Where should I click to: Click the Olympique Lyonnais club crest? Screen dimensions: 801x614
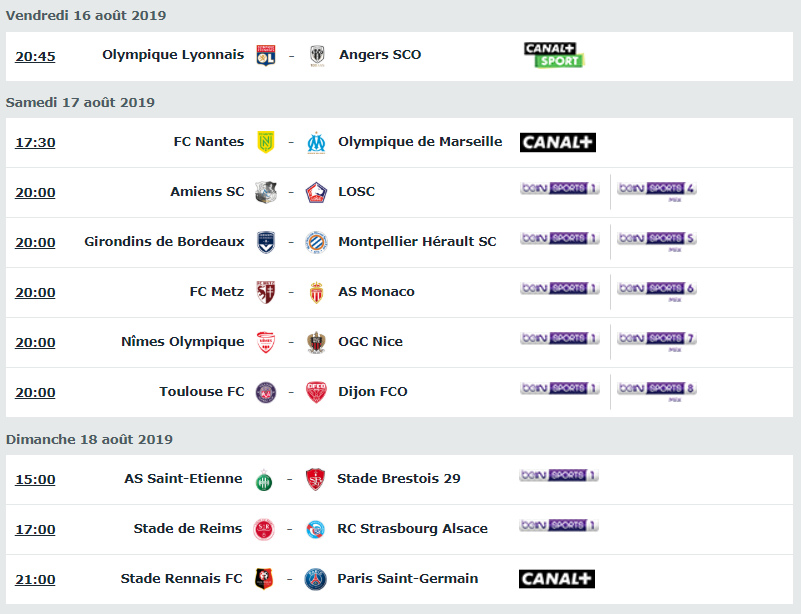tap(266, 55)
